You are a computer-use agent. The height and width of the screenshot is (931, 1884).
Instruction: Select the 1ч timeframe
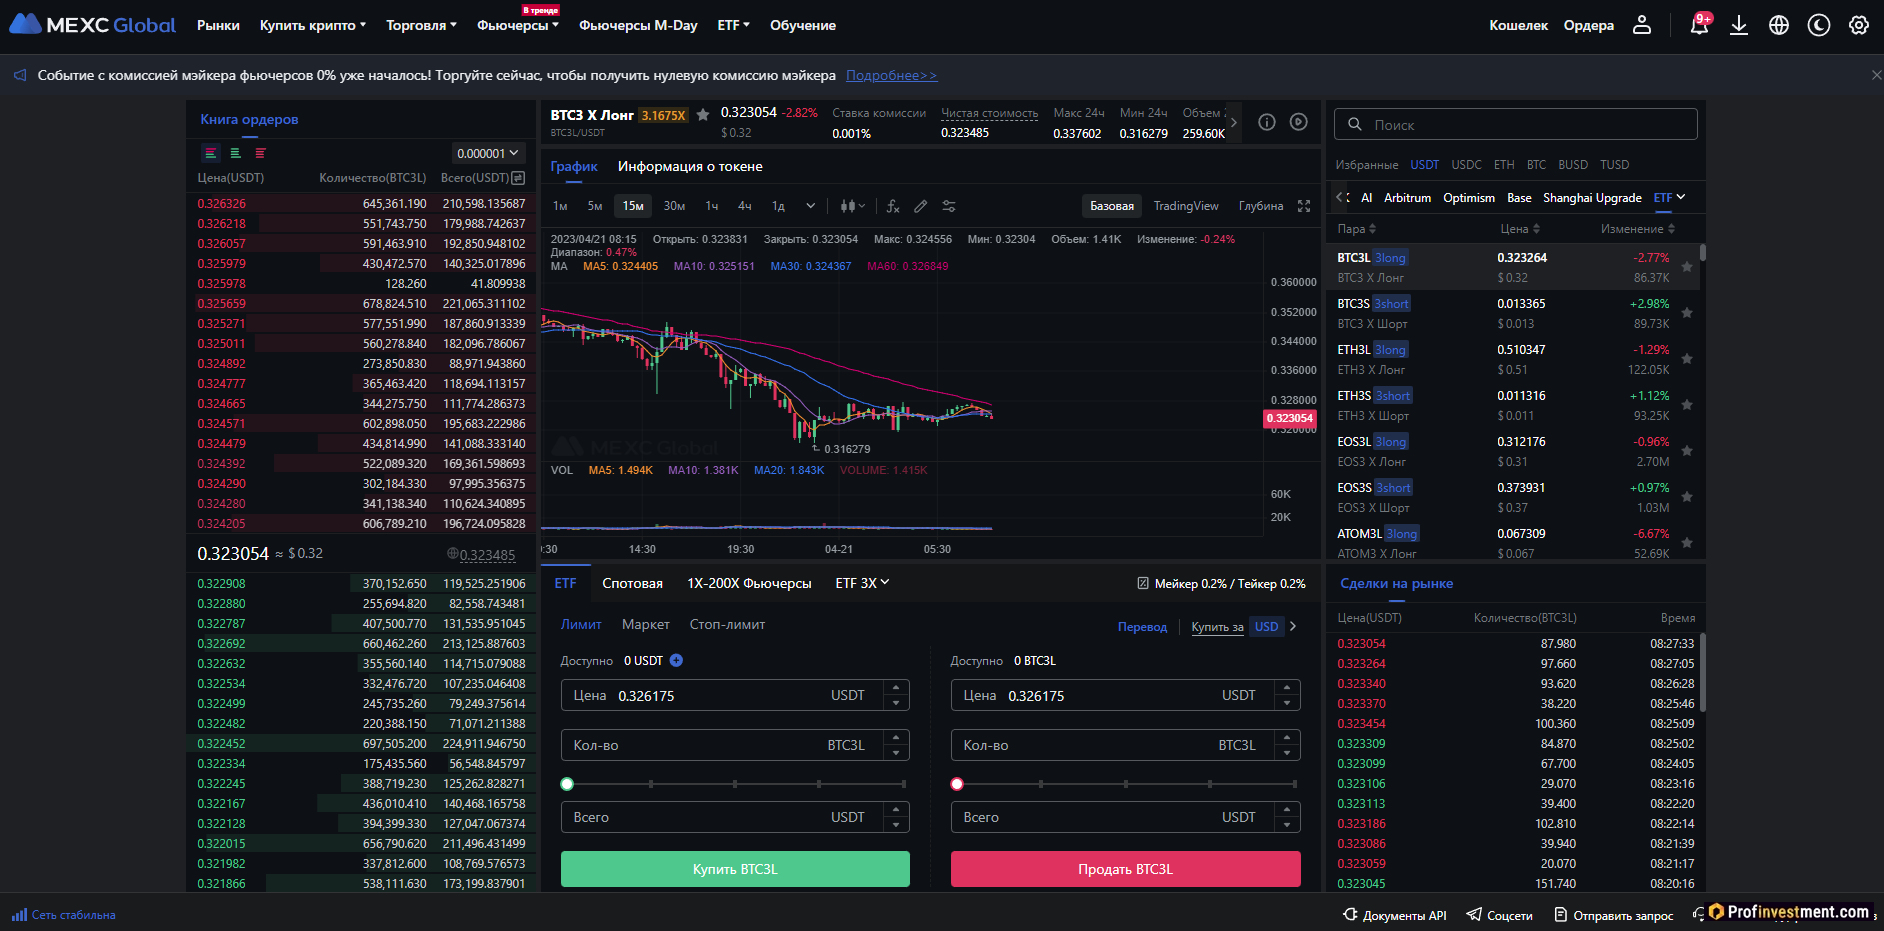[x=712, y=206]
